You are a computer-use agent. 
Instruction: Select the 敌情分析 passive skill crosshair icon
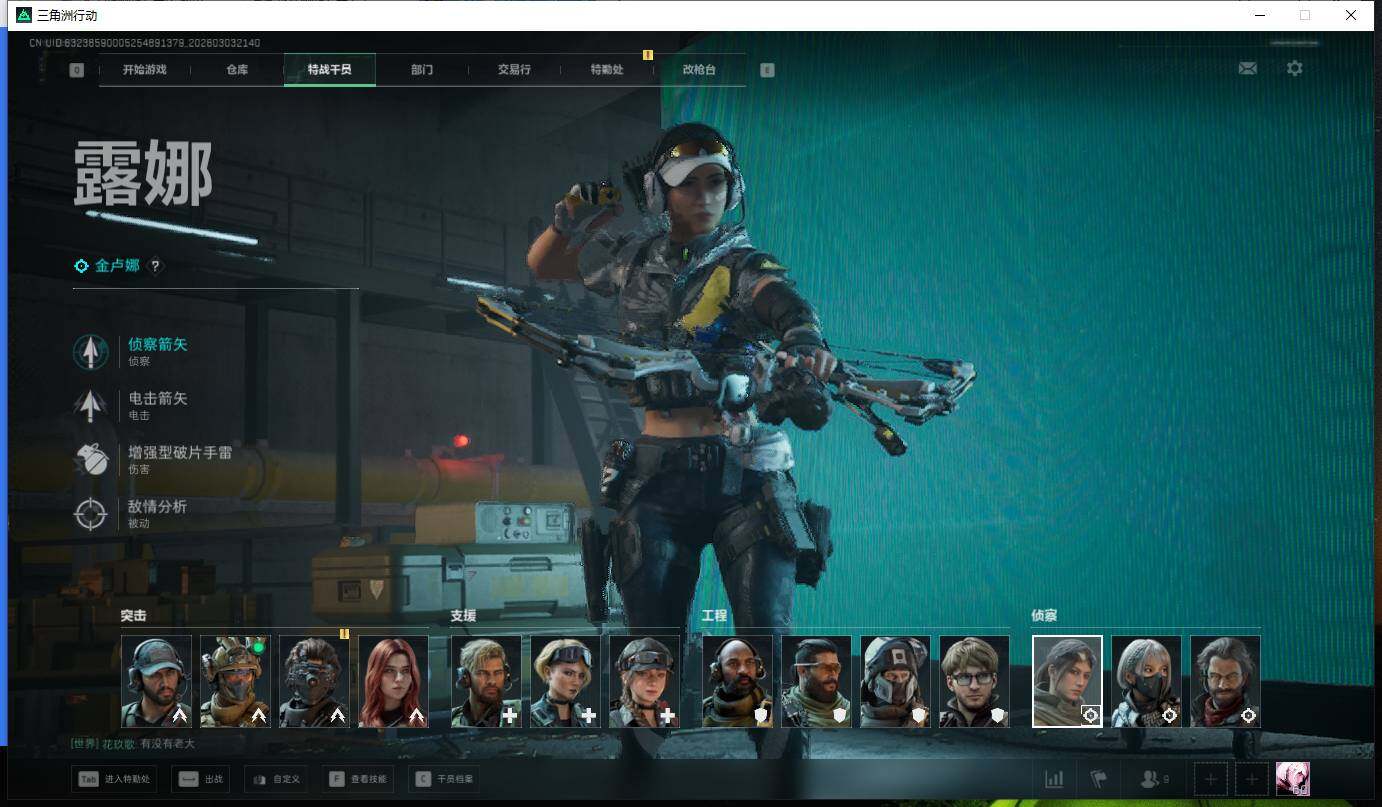[91, 513]
